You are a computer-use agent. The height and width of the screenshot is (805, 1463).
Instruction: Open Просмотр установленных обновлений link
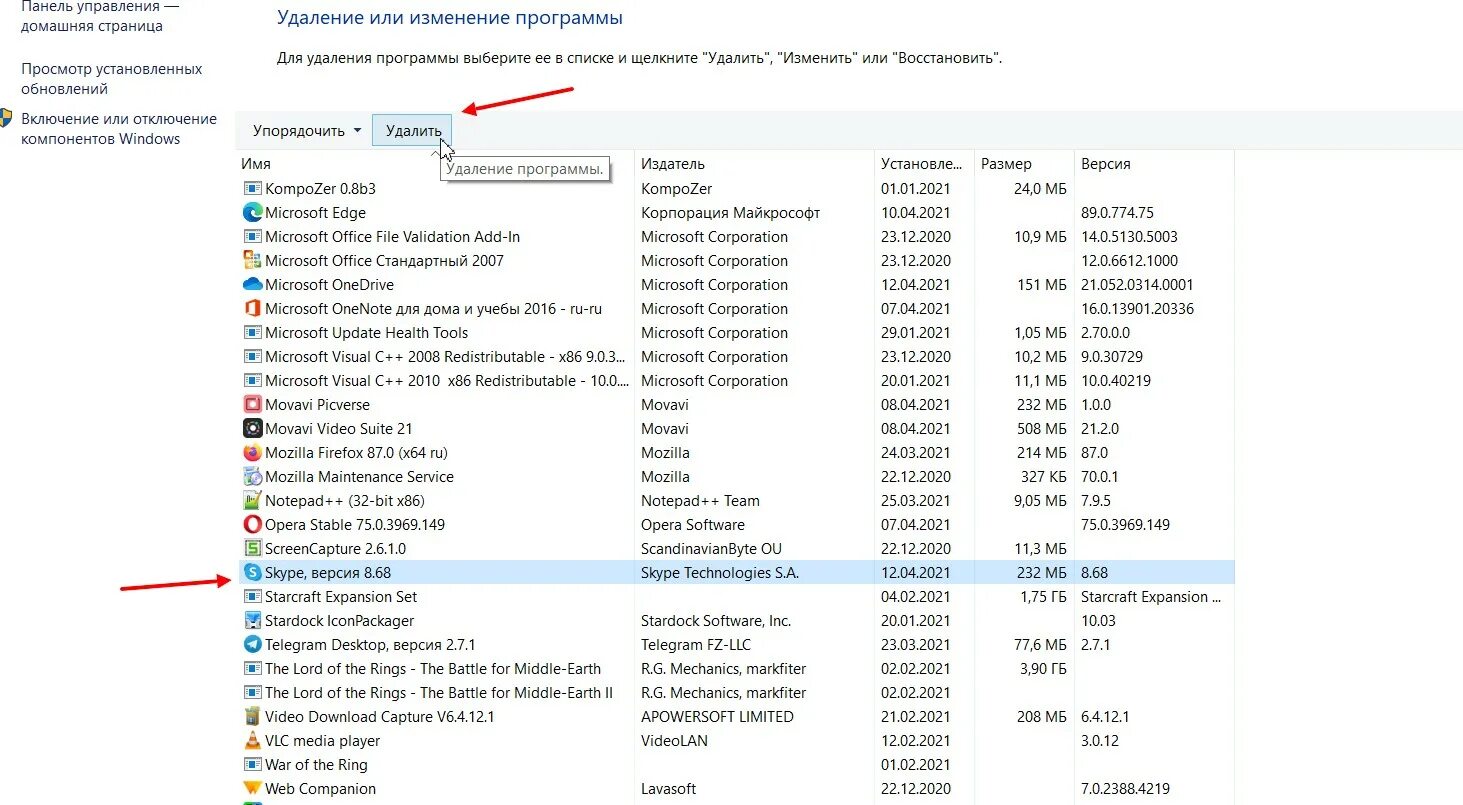[x=112, y=79]
